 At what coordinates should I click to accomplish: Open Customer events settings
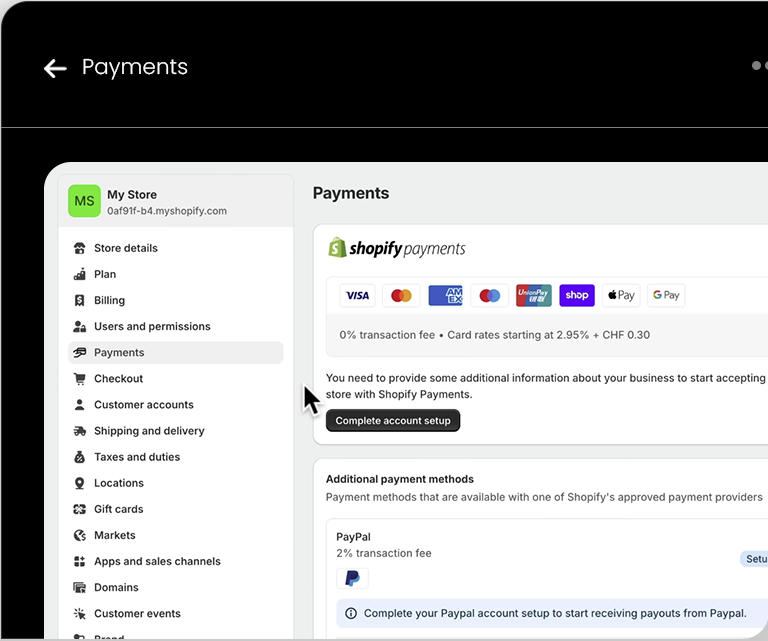coord(175,613)
